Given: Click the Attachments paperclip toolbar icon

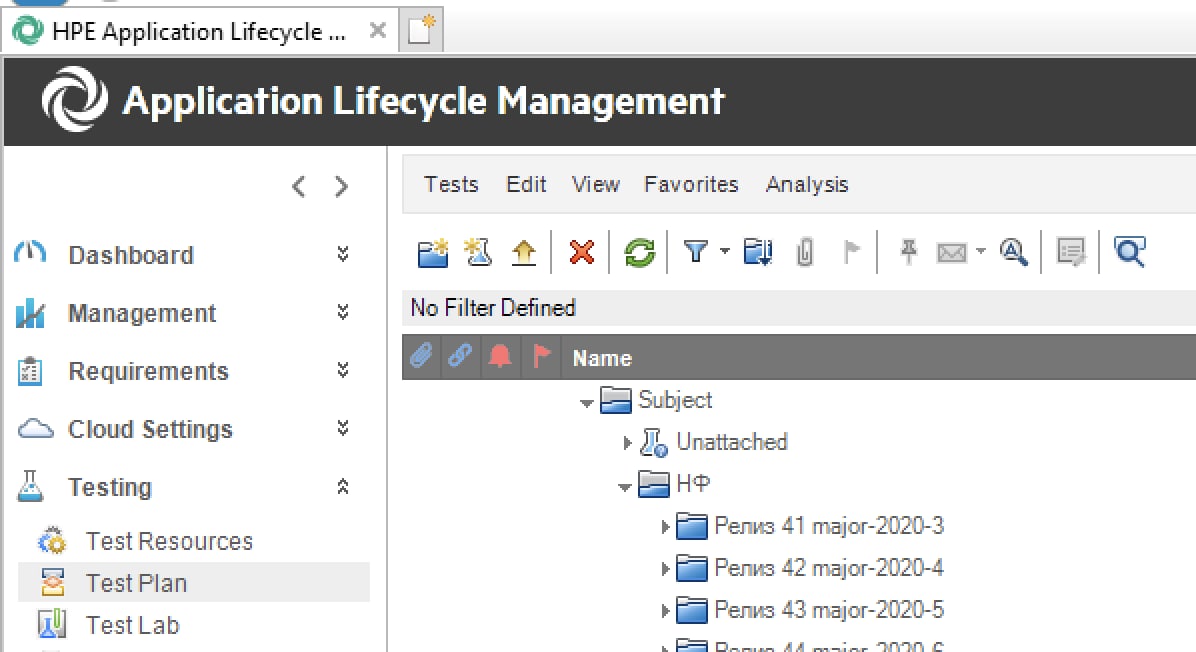Looking at the screenshot, I should pyautogui.click(x=805, y=252).
